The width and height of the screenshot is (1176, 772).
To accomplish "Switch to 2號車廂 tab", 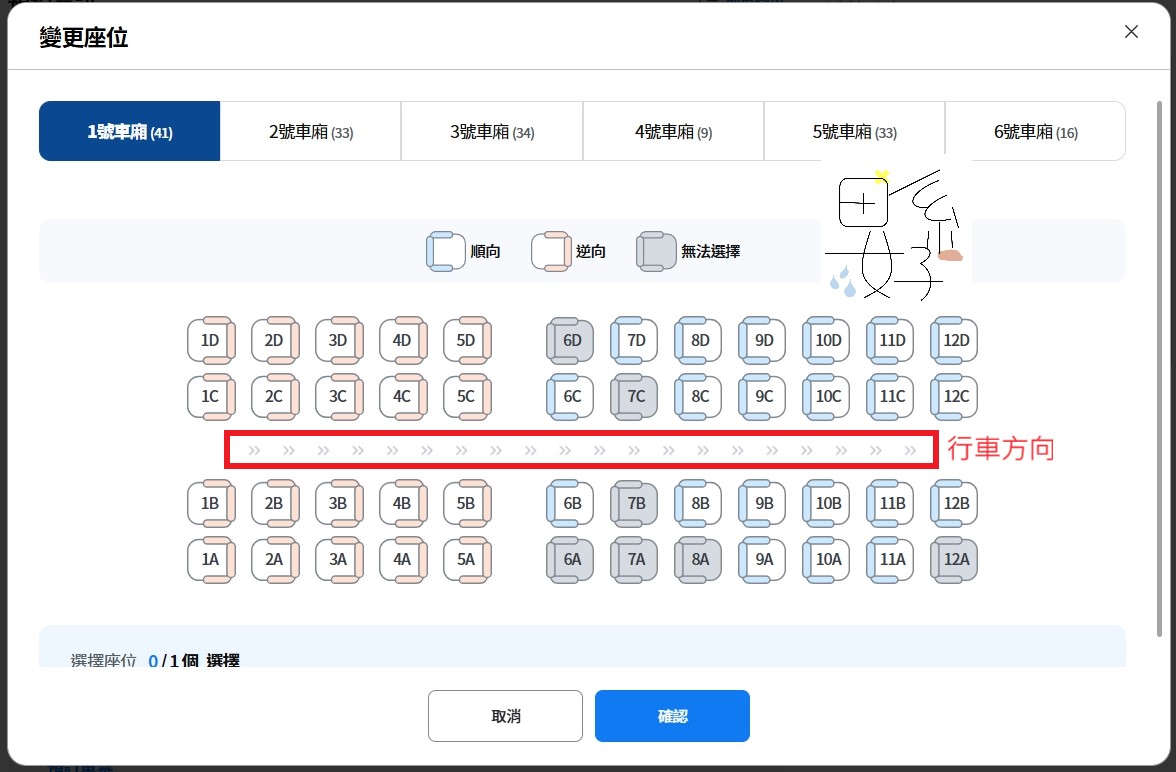I will coord(310,132).
